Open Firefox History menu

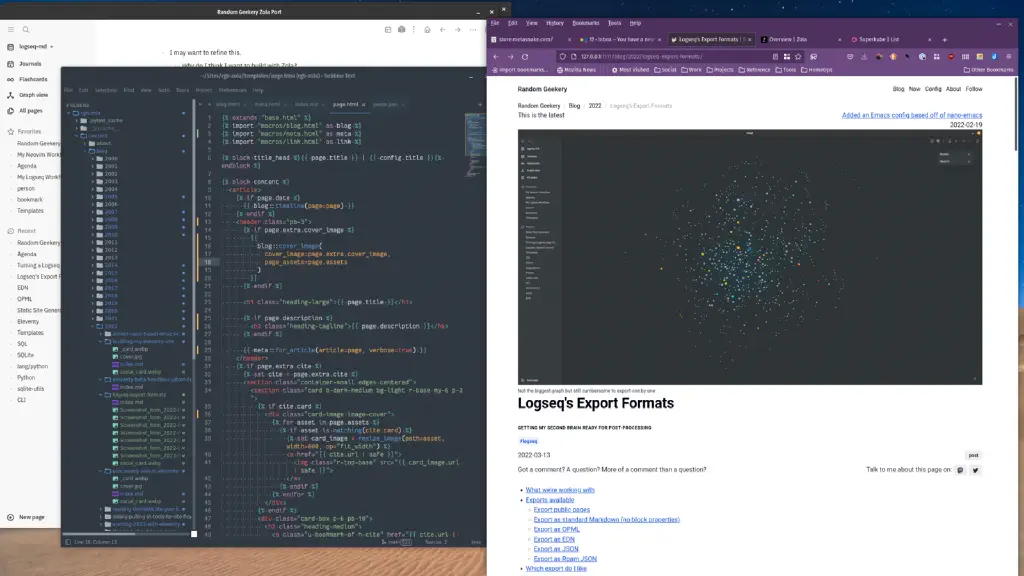(554, 23)
